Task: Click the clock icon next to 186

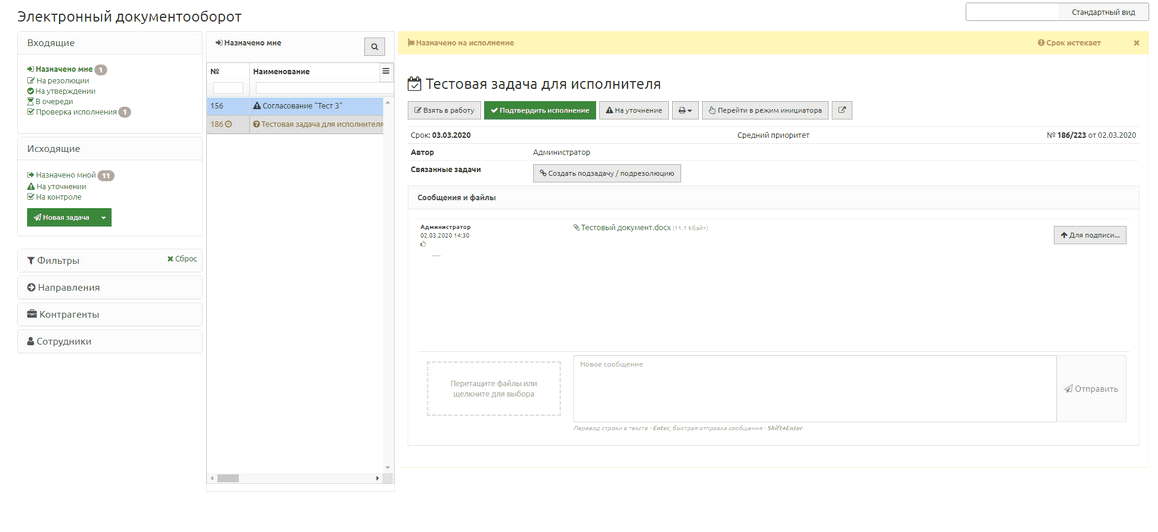Action: point(229,124)
